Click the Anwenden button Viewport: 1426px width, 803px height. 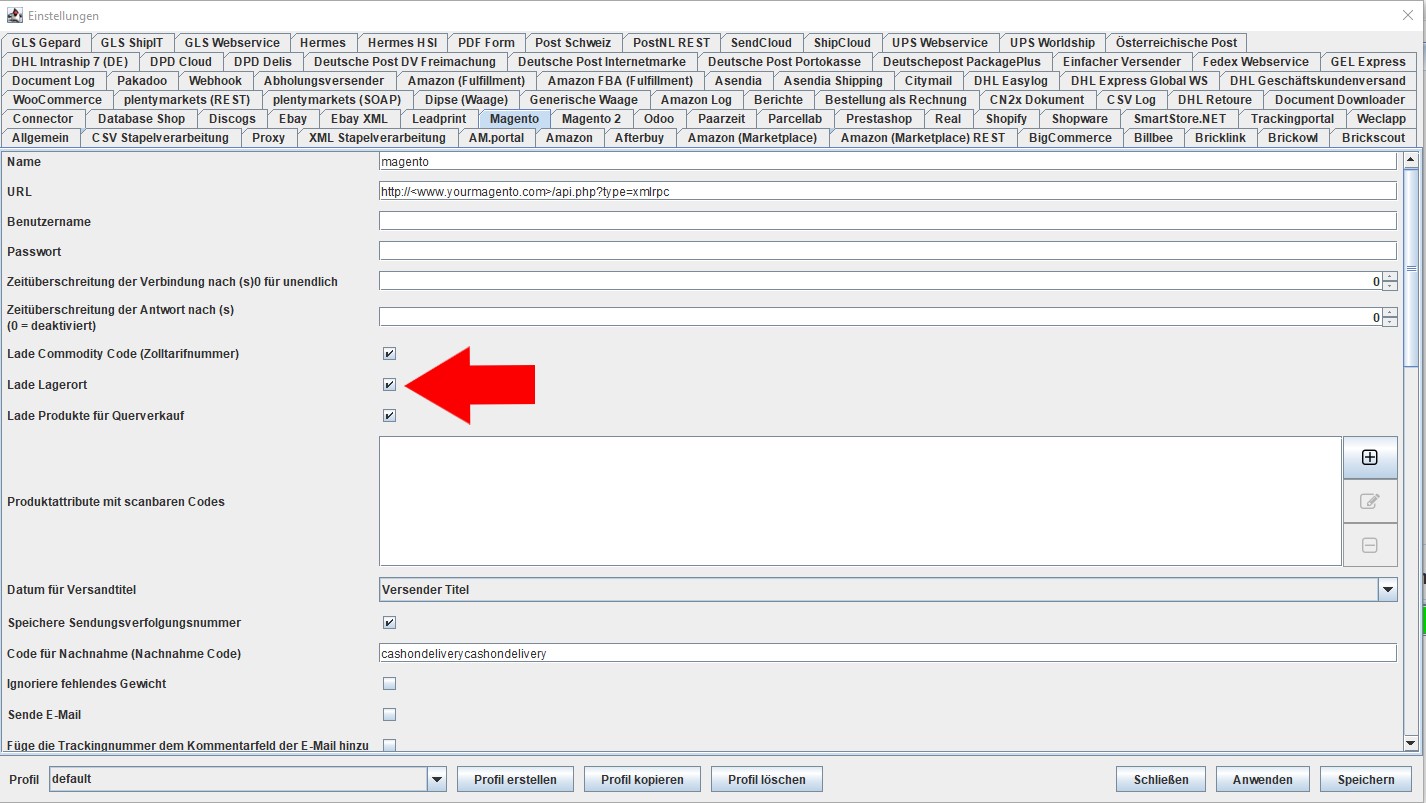1263,779
